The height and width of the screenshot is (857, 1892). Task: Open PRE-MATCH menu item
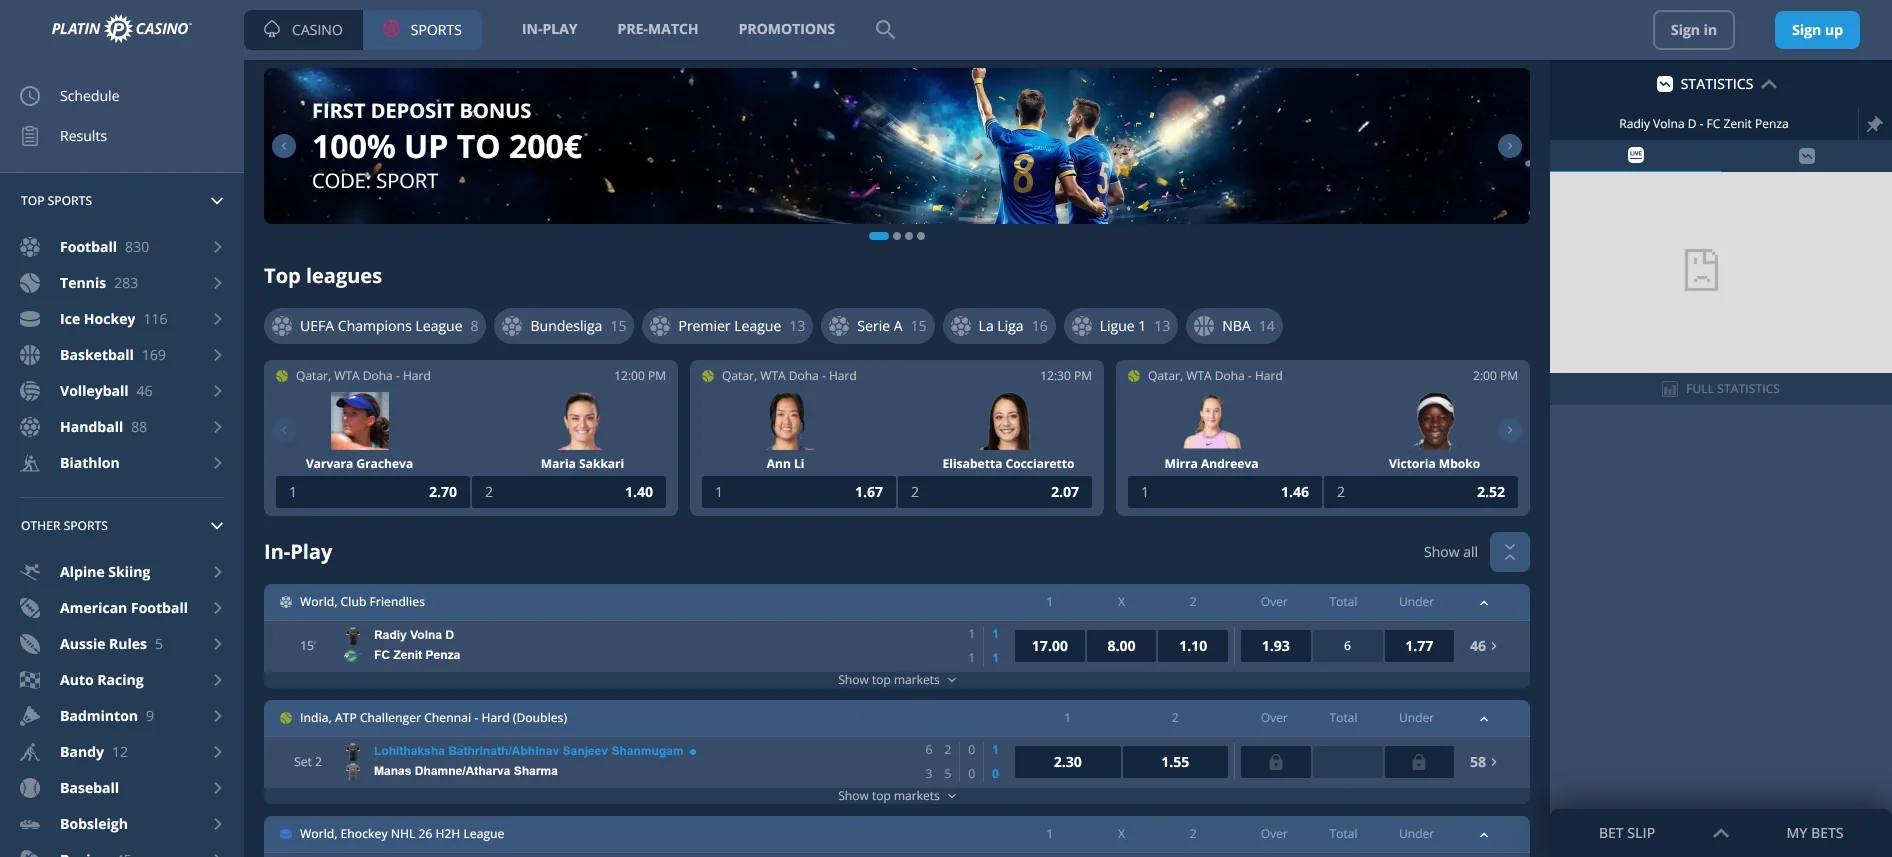(x=658, y=29)
